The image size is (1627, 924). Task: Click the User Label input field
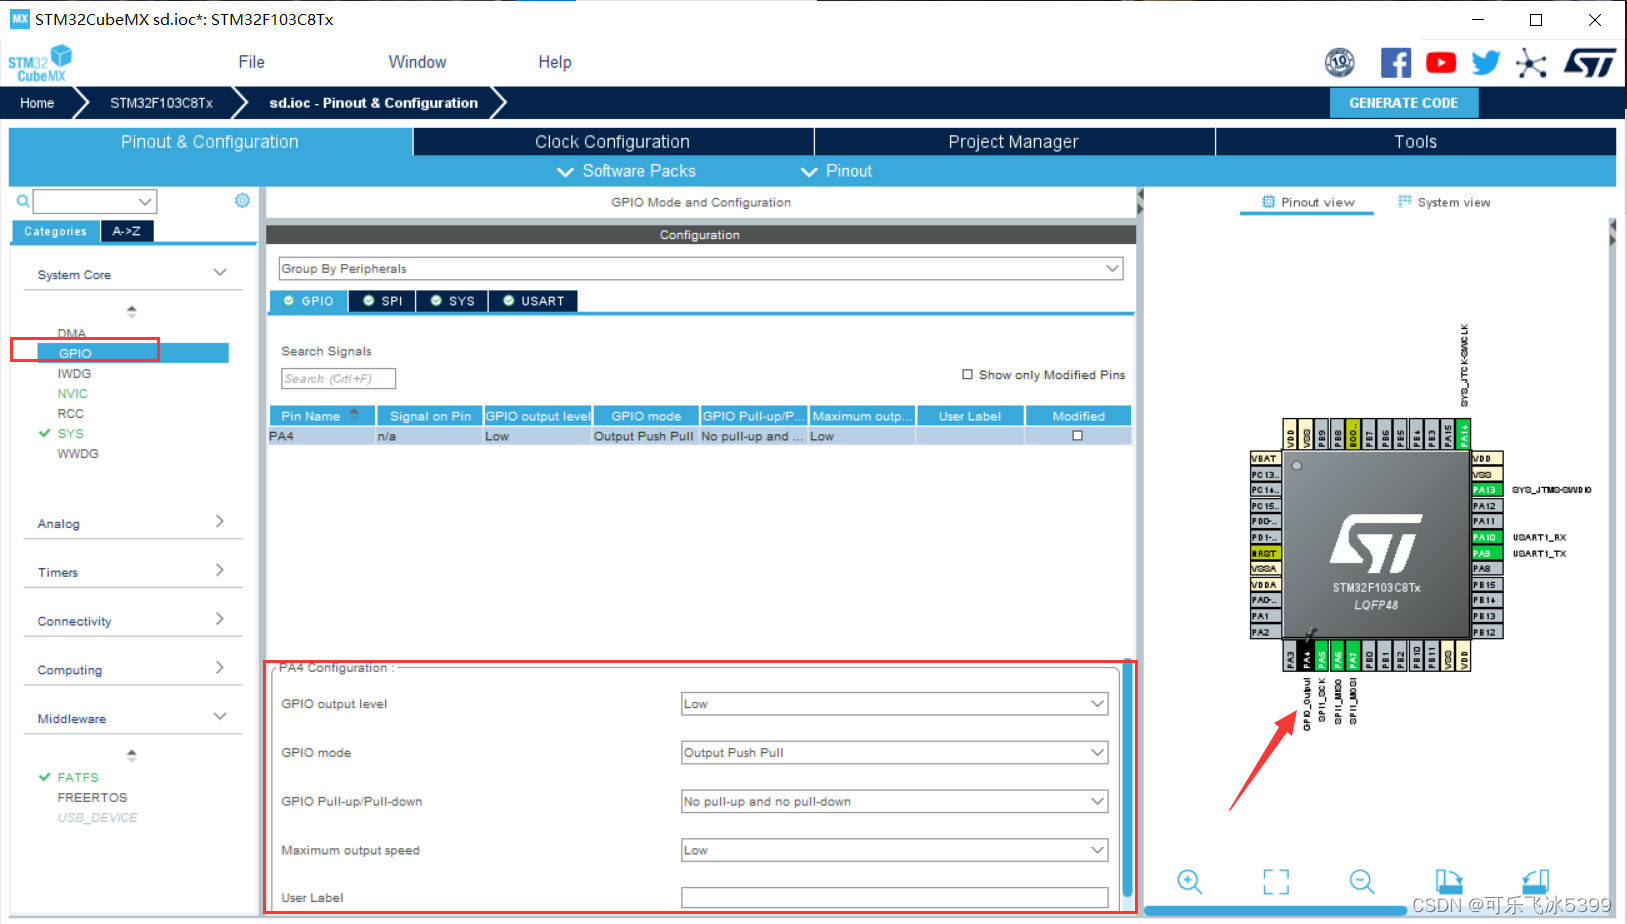coord(895,897)
